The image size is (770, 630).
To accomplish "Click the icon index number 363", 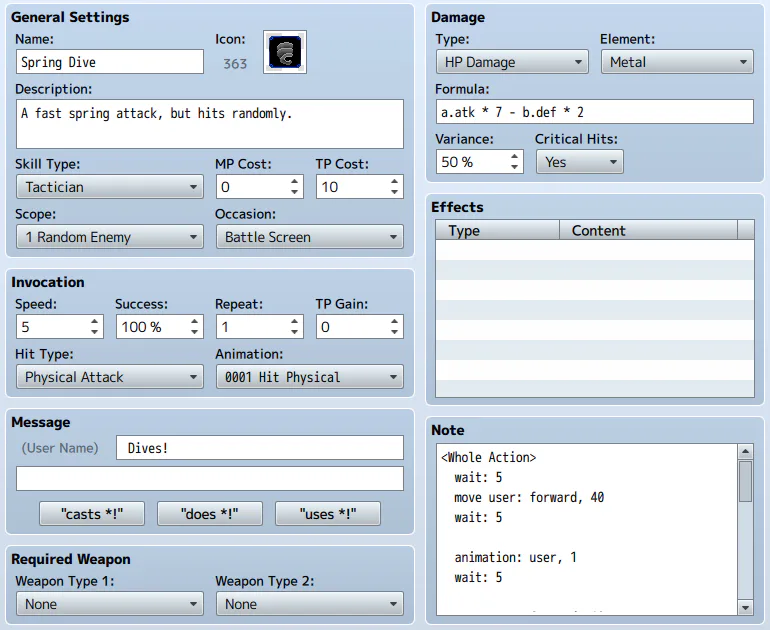I will pos(235,64).
